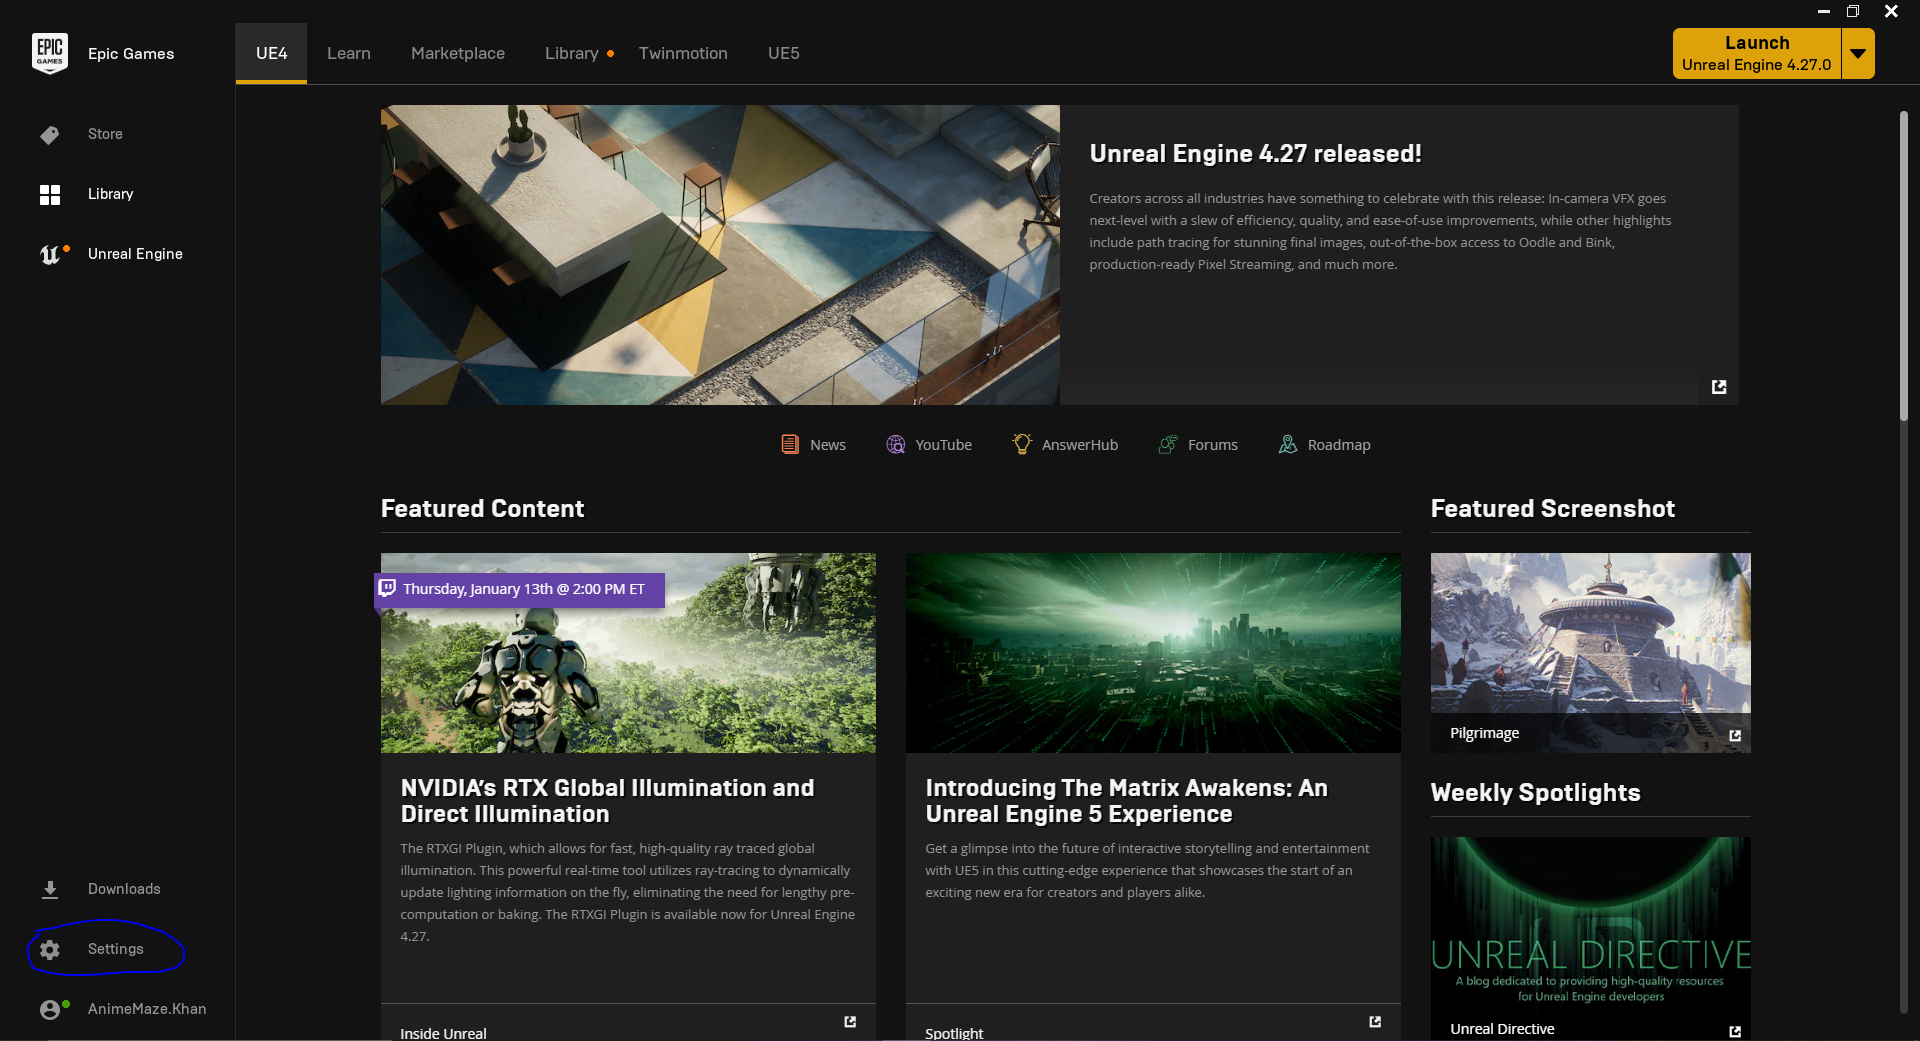1920x1041 pixels.
Task: Click the Unreal Engine logo icon
Action: [50, 255]
